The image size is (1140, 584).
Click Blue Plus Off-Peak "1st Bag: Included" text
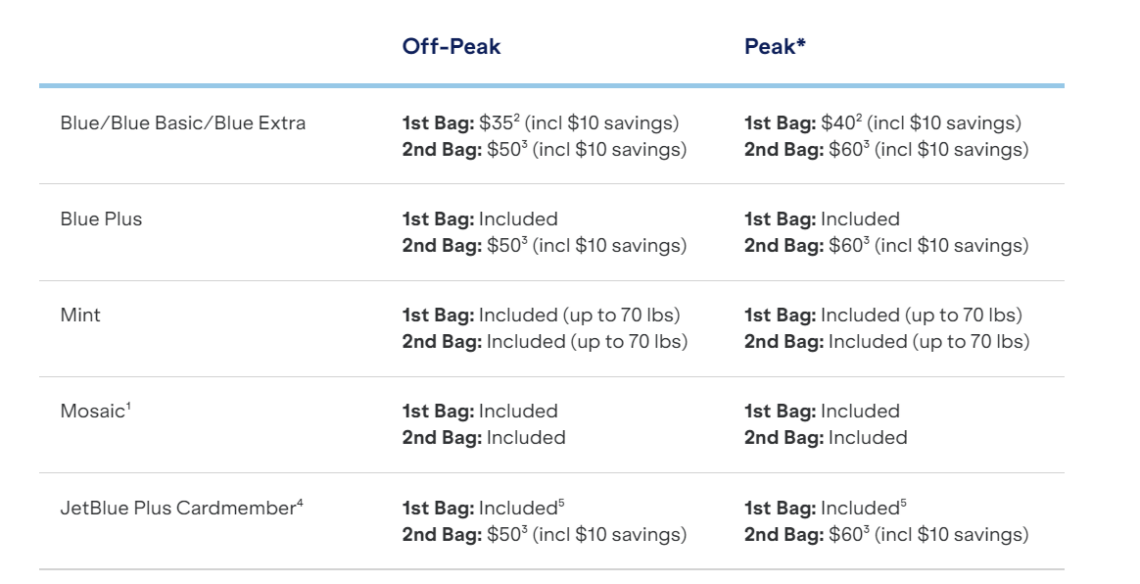coord(479,219)
